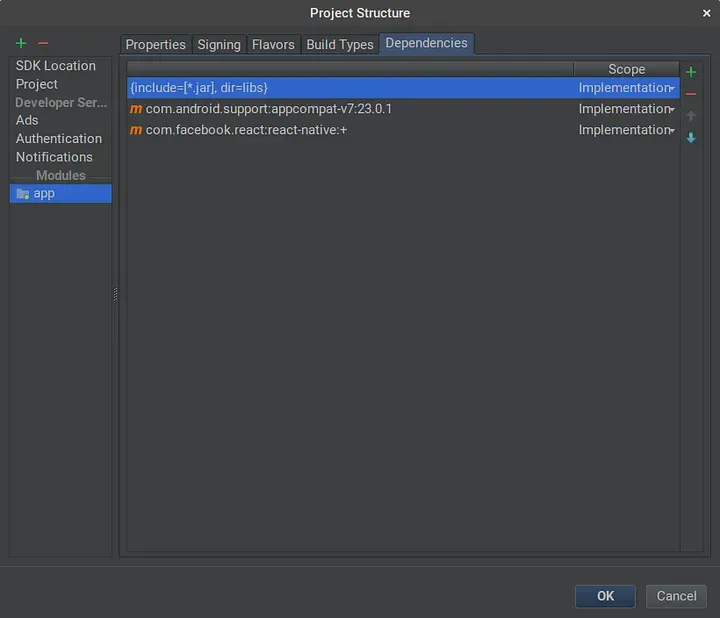Image resolution: width=720 pixels, height=618 pixels.
Task: Switch to the Properties tab
Action: click(155, 45)
